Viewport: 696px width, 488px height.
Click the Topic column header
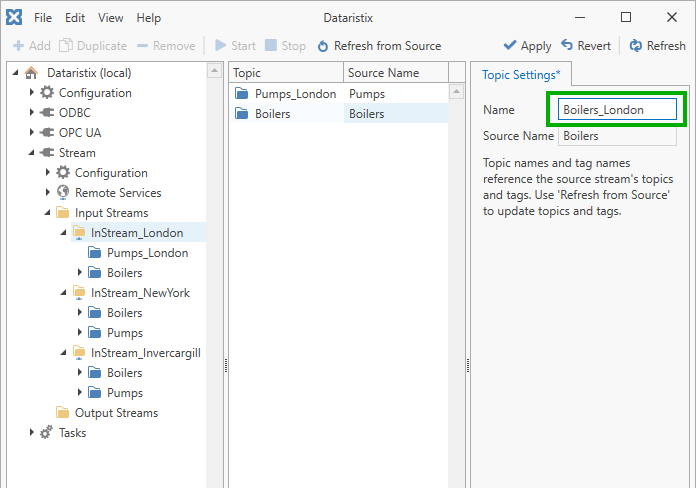286,72
